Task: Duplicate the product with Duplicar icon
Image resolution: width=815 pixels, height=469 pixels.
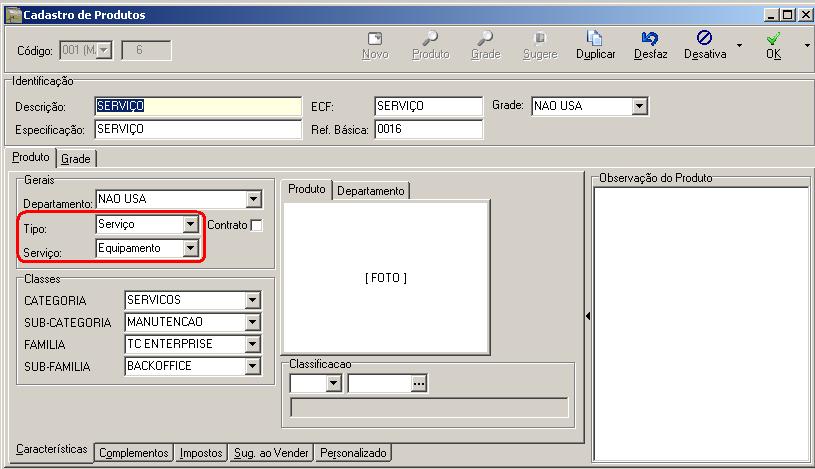Action: point(594,38)
